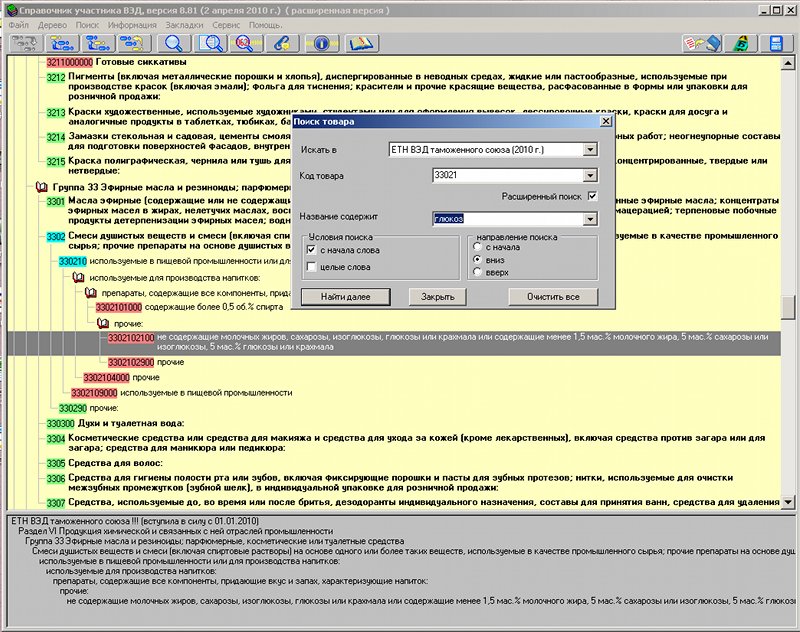This screenshot has width=800, height=632.
Task: Select the 'с начала' search direction radio
Action: coord(478,247)
